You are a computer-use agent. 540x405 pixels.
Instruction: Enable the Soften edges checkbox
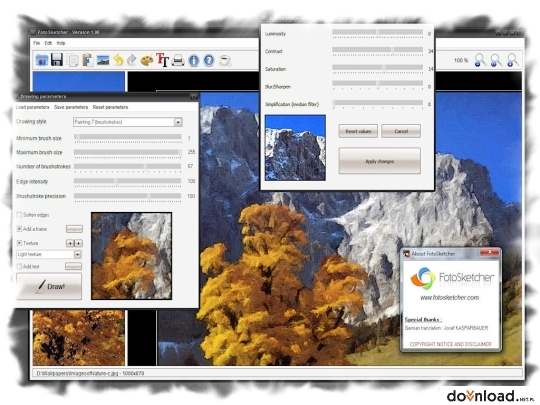click(19, 215)
